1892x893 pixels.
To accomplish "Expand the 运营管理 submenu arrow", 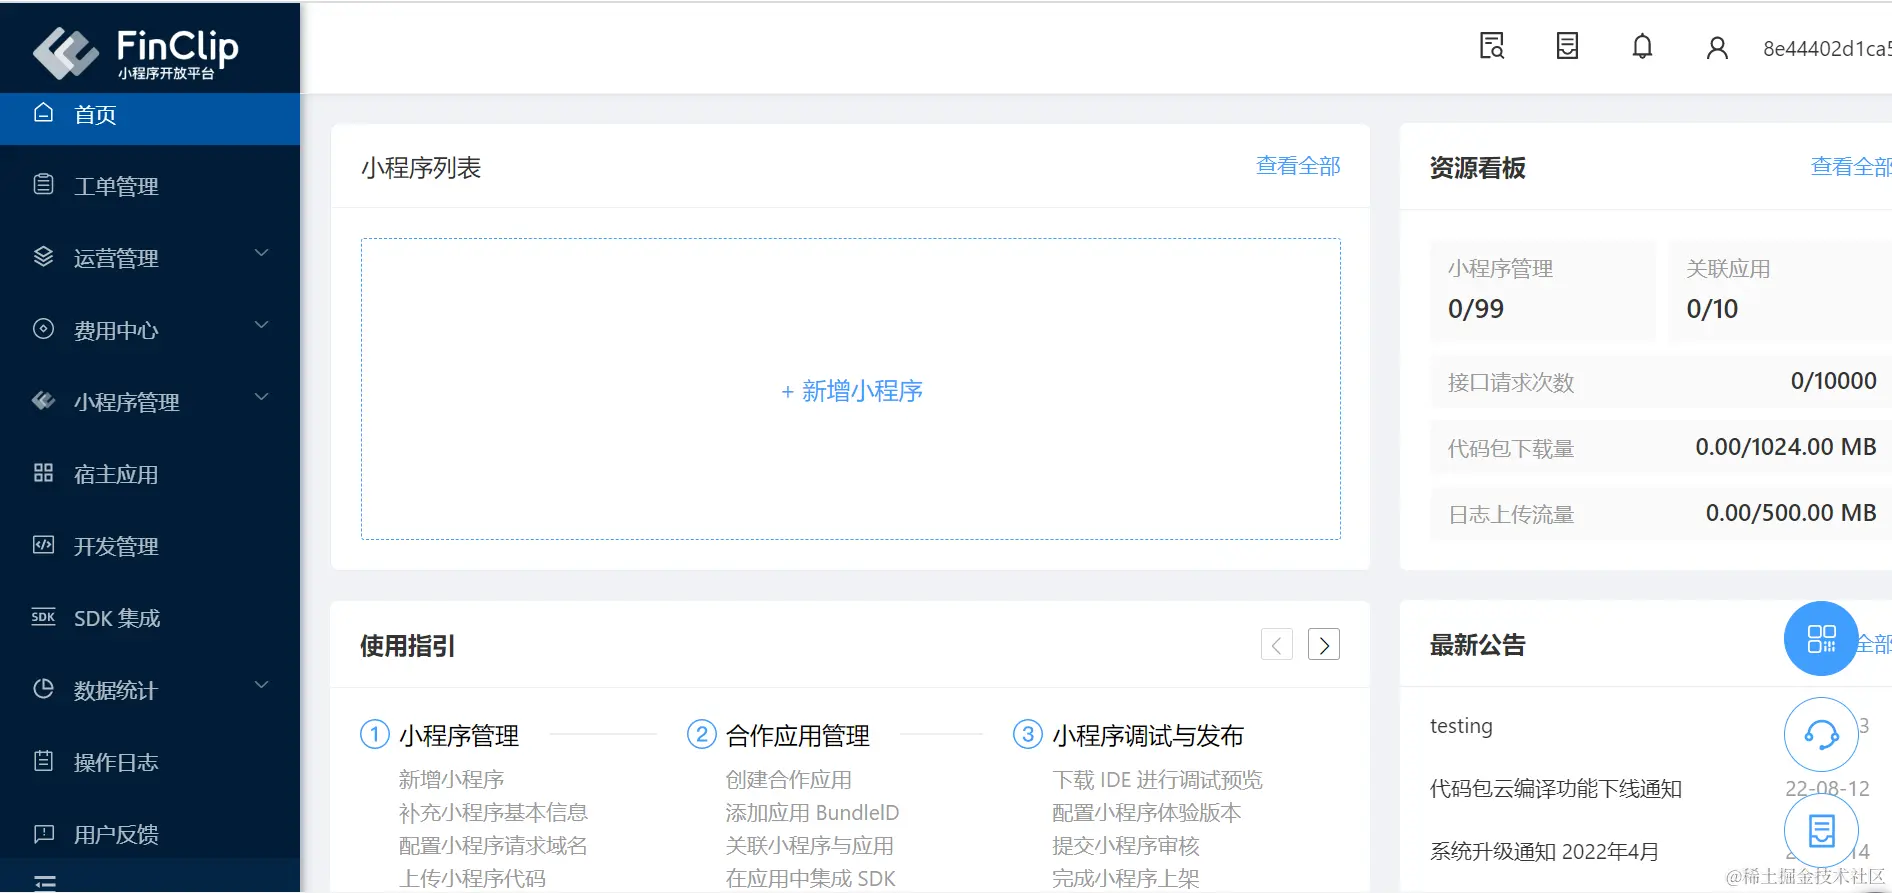I will click(x=261, y=254).
